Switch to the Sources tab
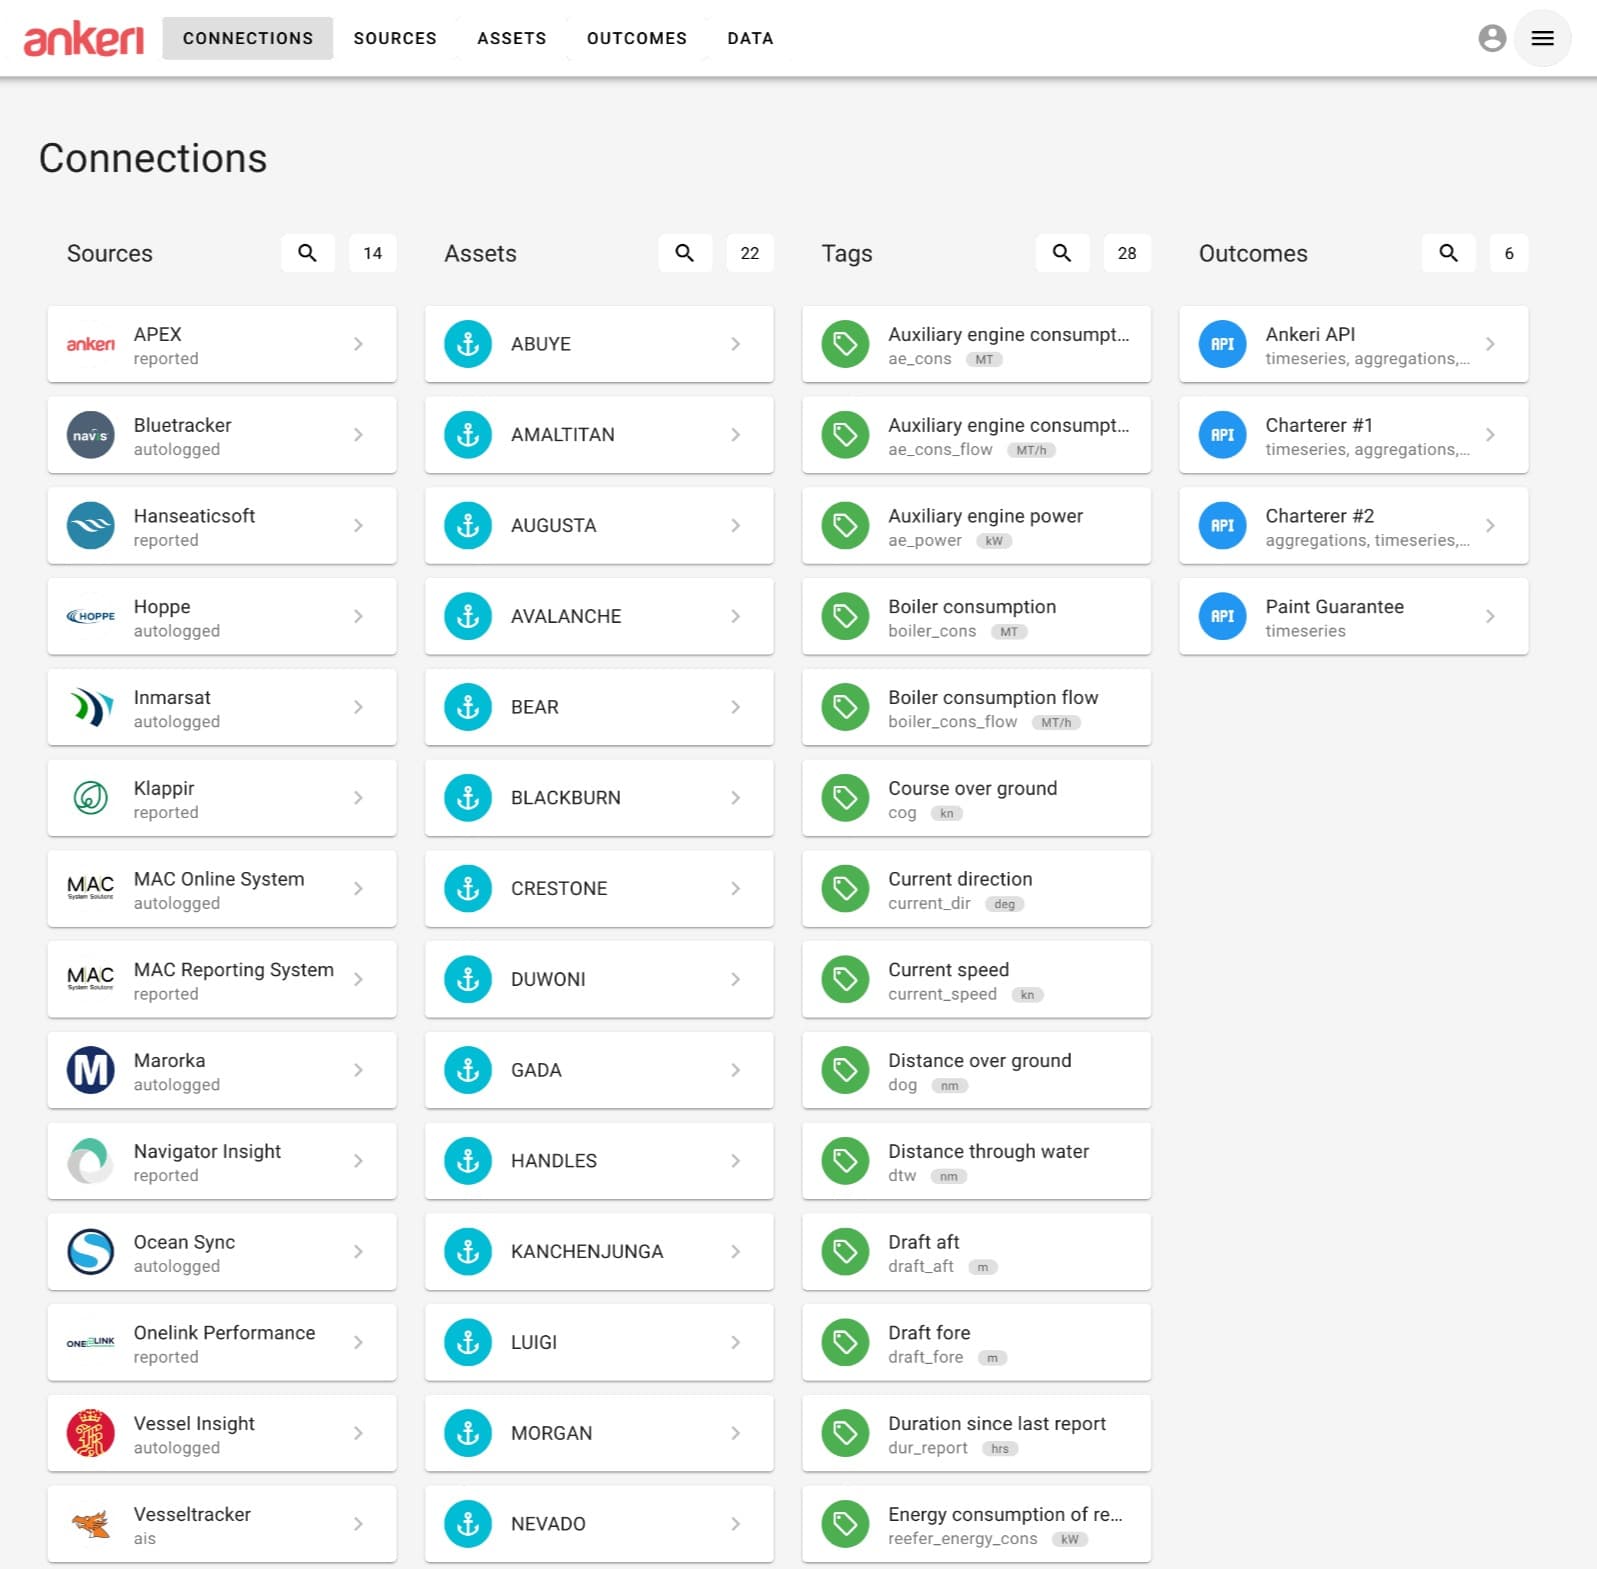The width and height of the screenshot is (1597, 1569). pyautogui.click(x=395, y=38)
